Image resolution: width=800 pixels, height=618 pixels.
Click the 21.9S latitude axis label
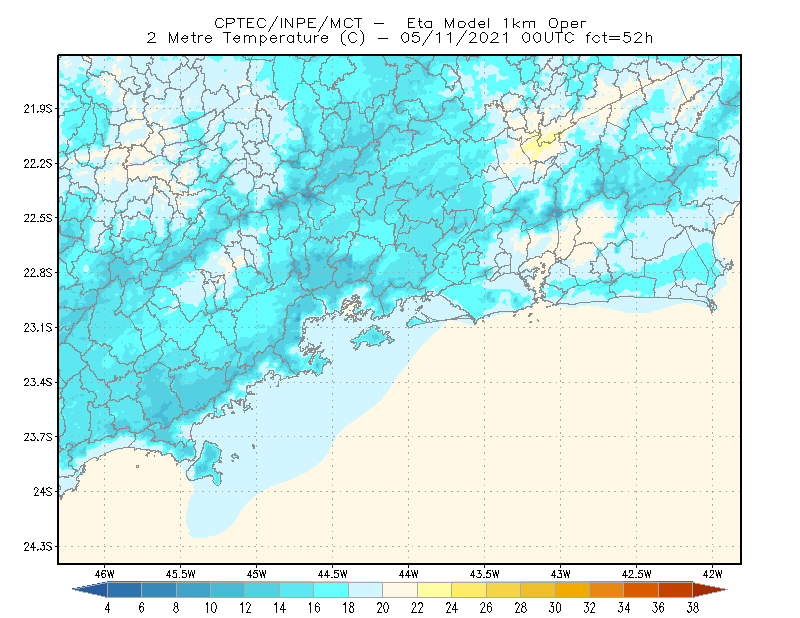(38, 109)
